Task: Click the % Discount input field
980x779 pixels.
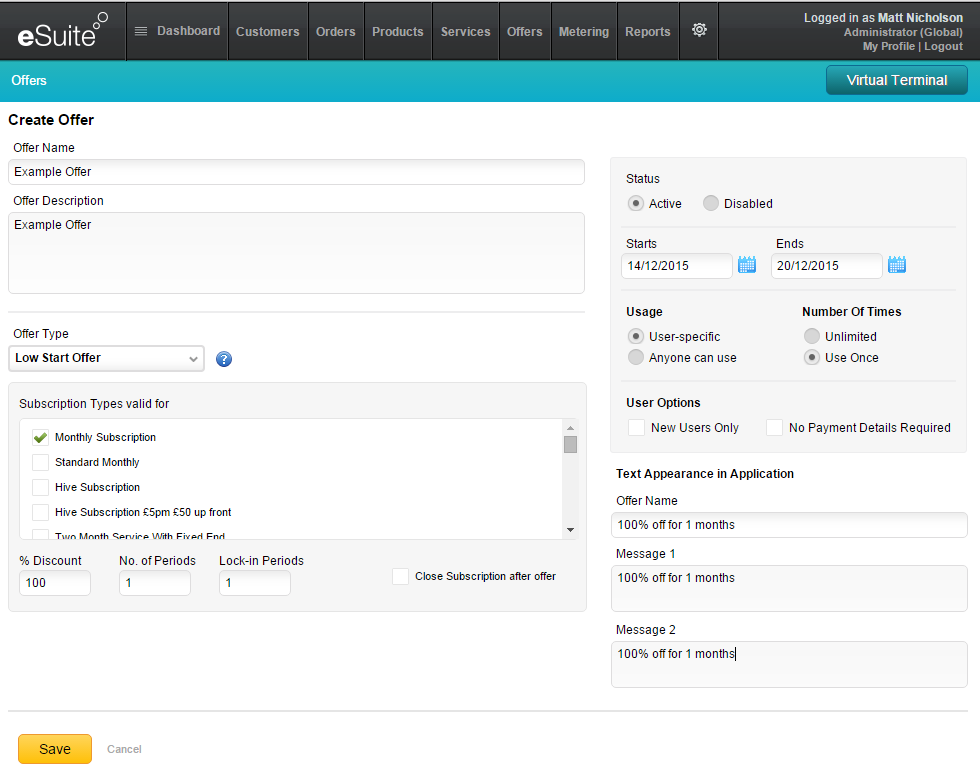Action: pos(55,583)
